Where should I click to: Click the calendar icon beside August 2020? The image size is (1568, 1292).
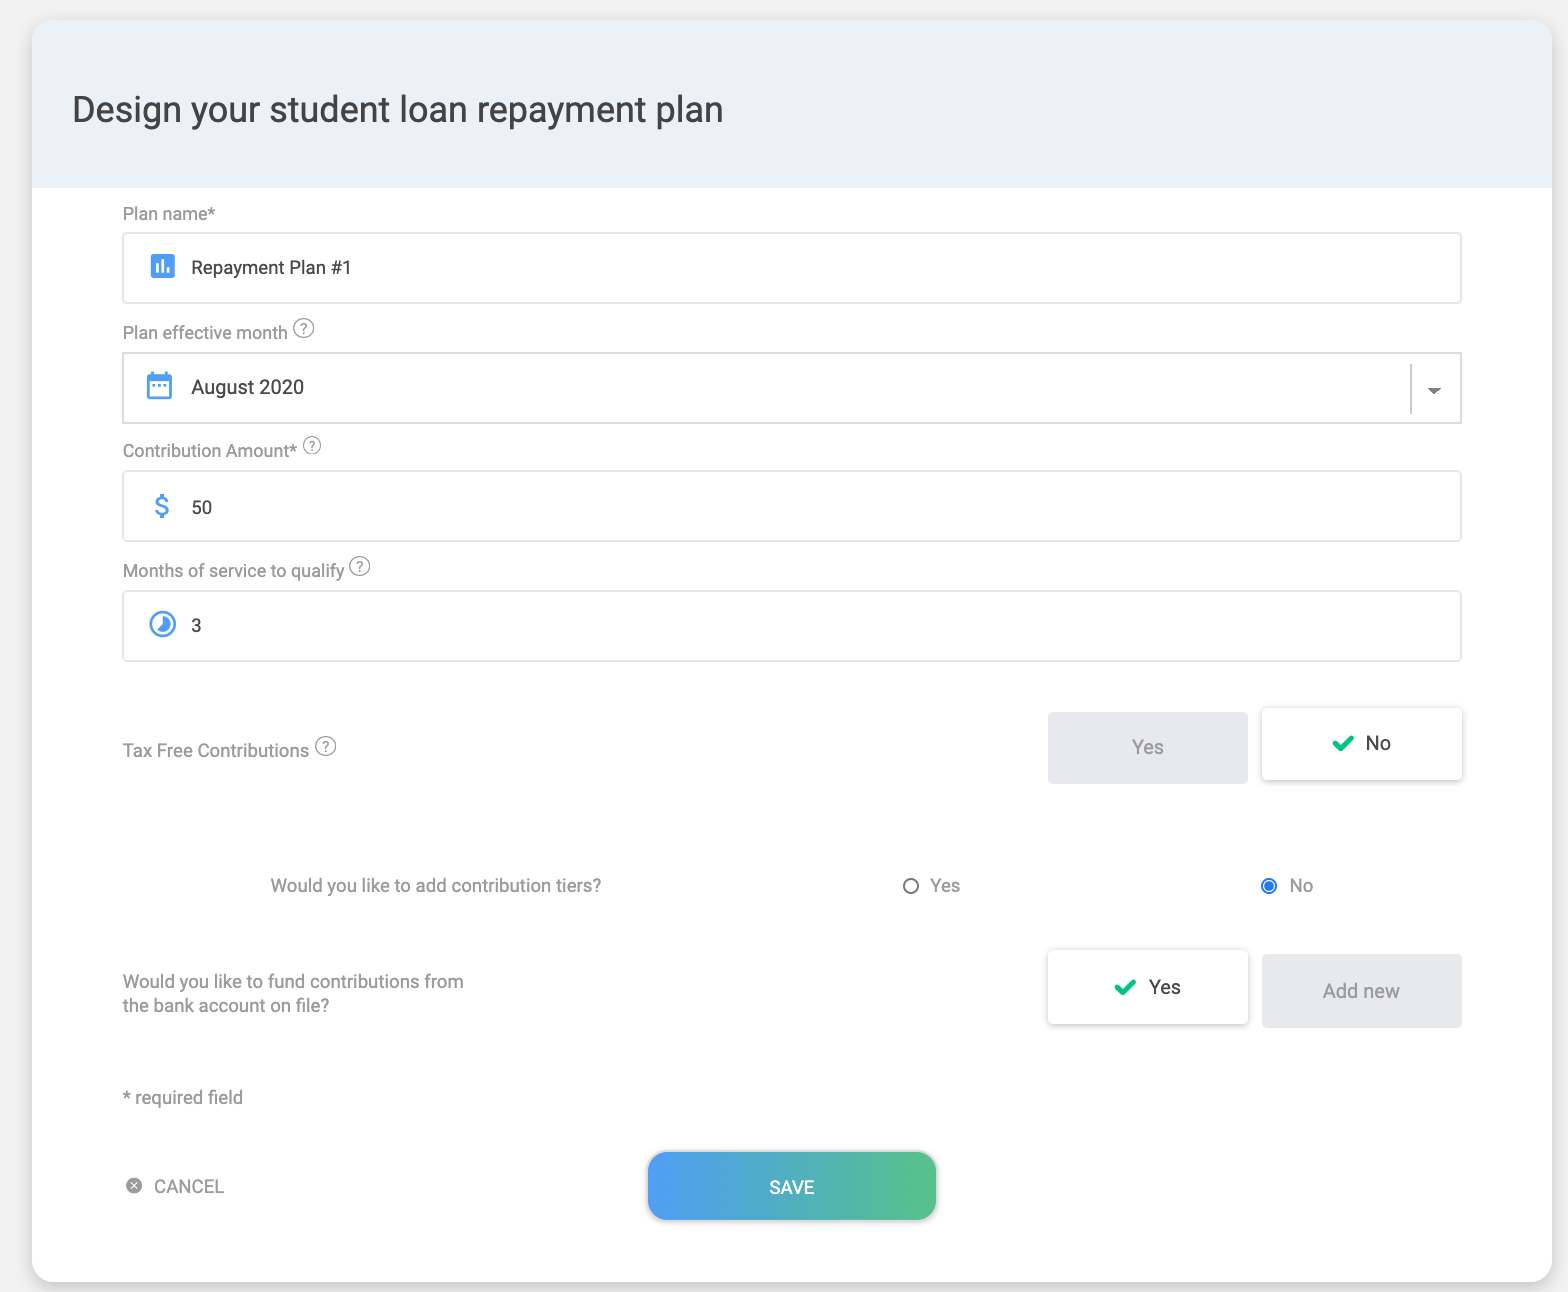coord(160,386)
